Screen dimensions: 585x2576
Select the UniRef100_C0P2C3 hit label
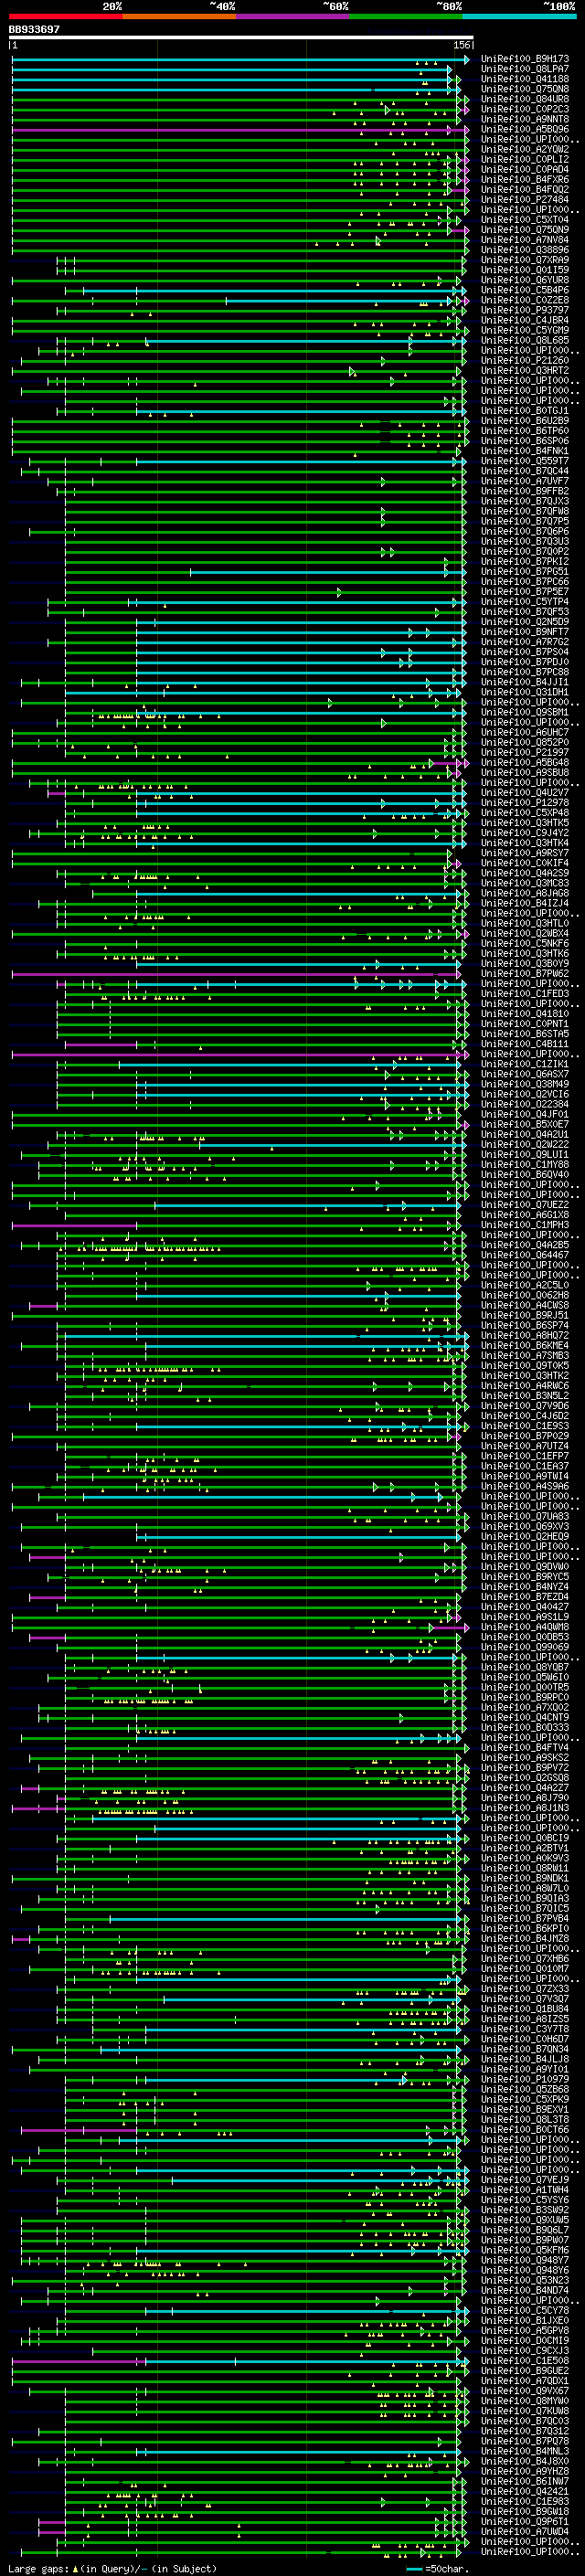coord(525,109)
